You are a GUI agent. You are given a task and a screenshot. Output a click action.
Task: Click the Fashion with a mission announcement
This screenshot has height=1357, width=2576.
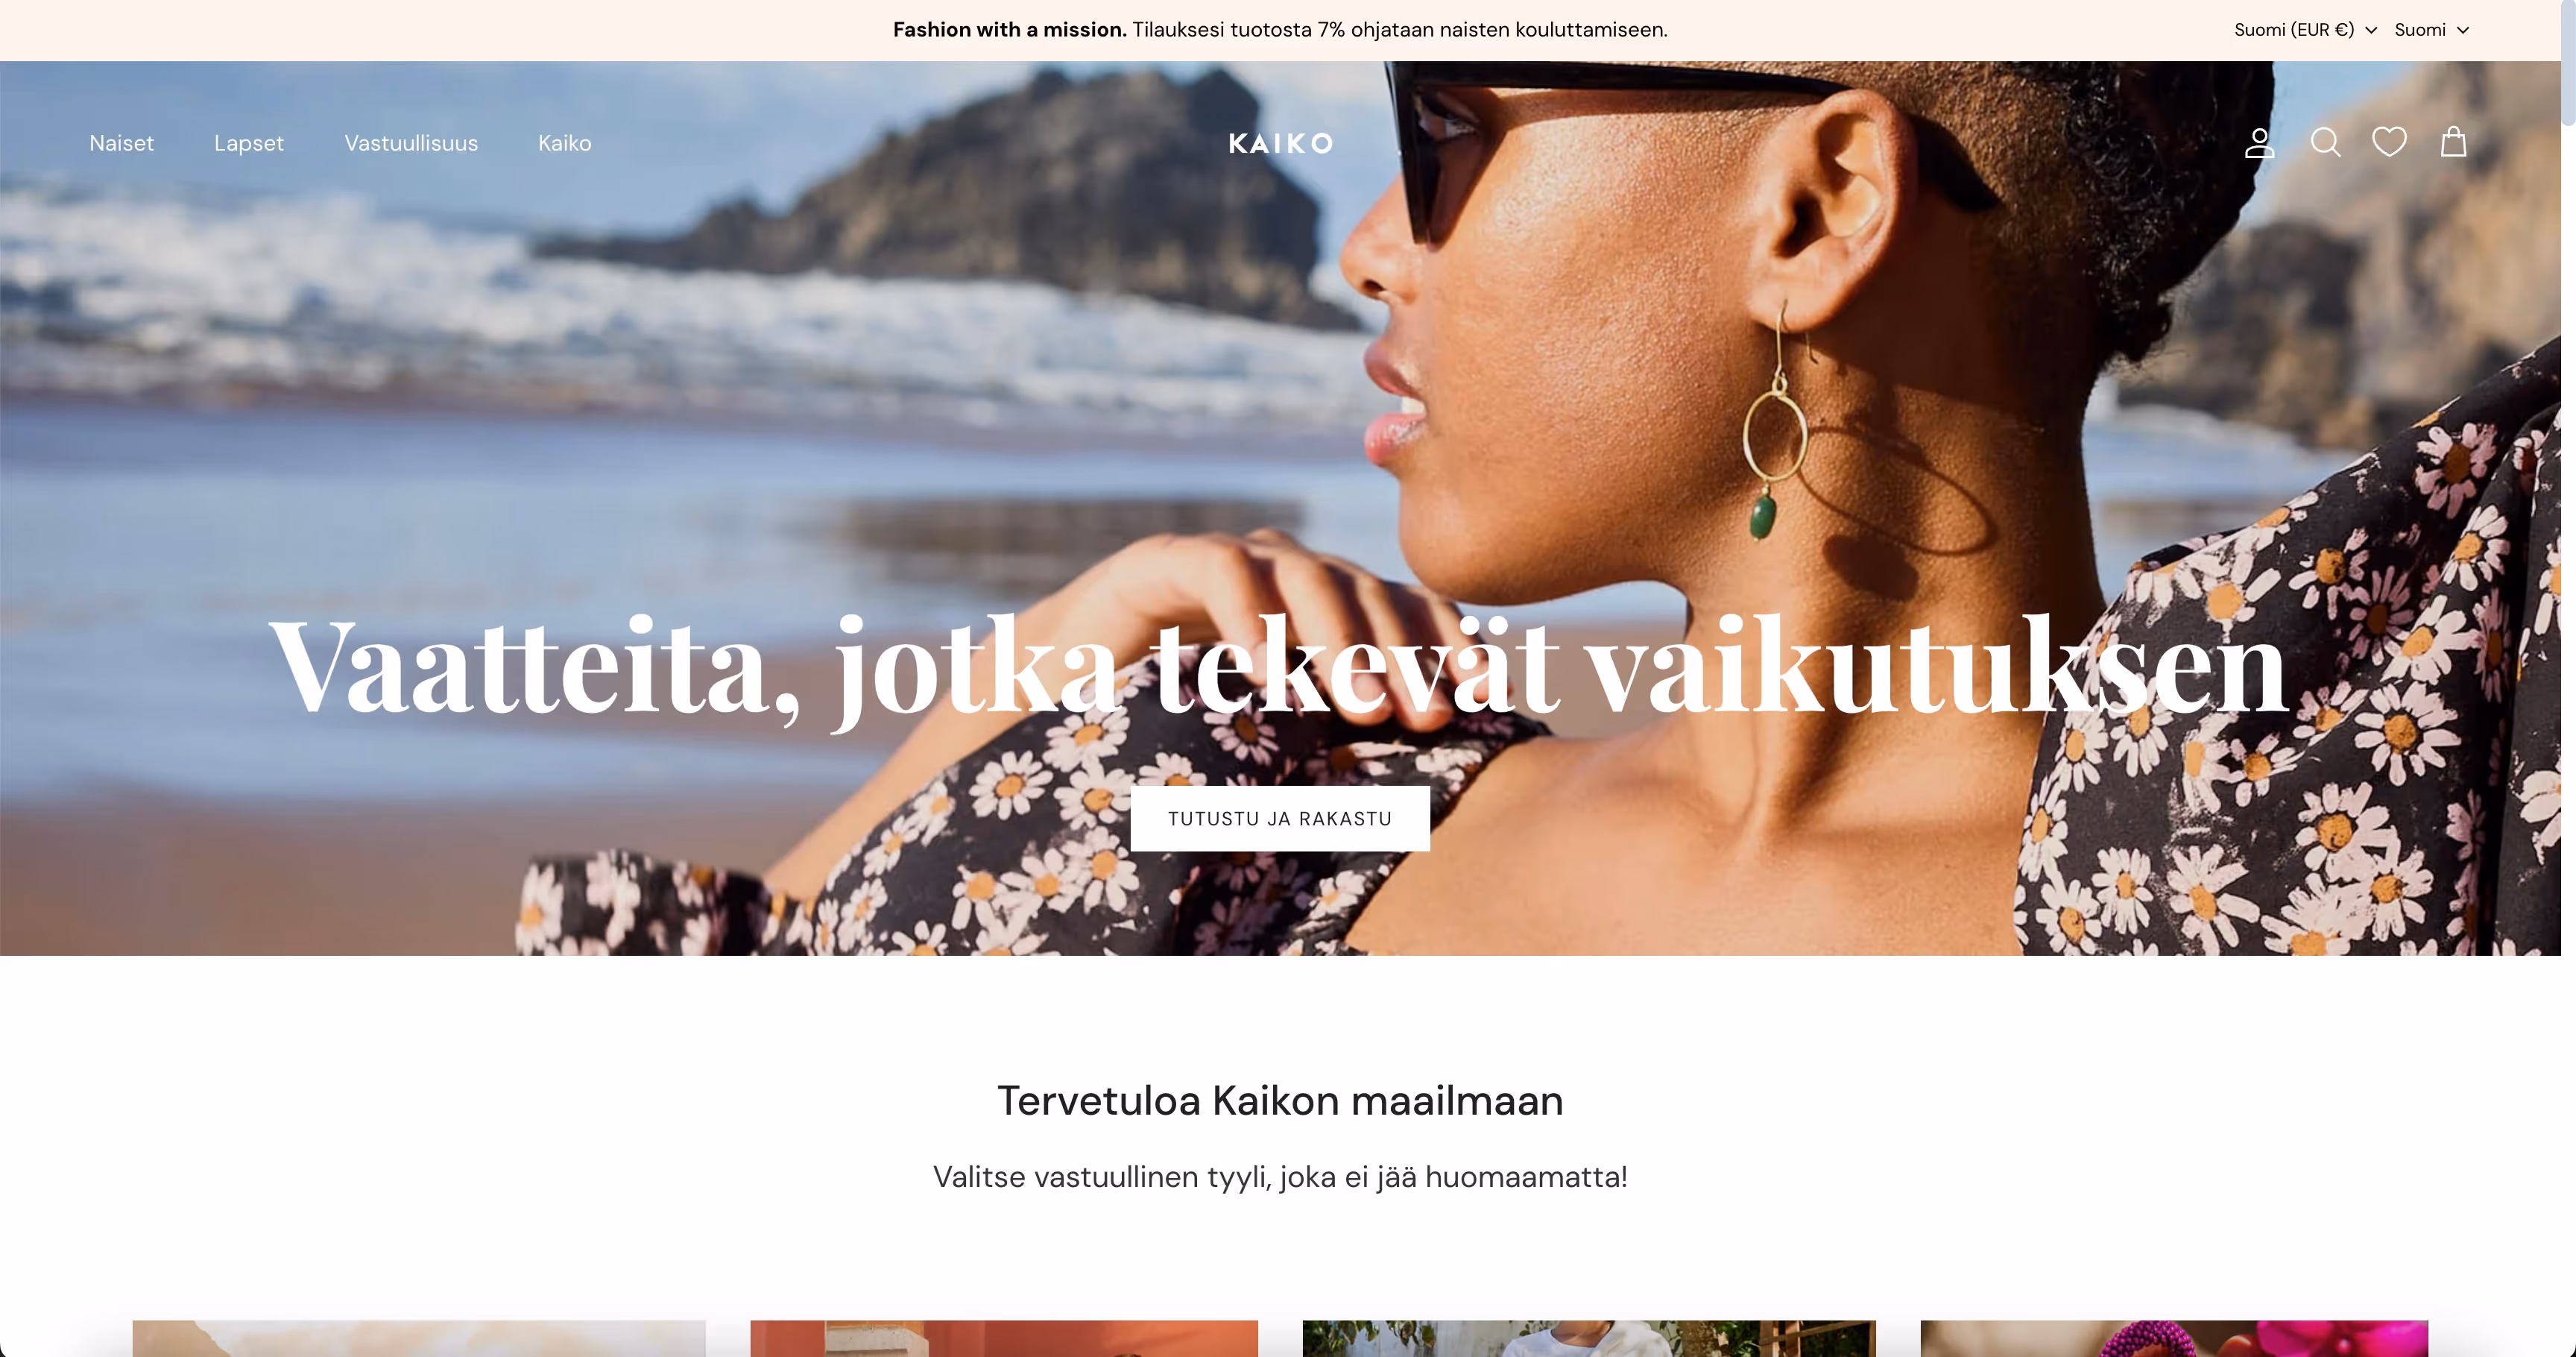(1280, 30)
